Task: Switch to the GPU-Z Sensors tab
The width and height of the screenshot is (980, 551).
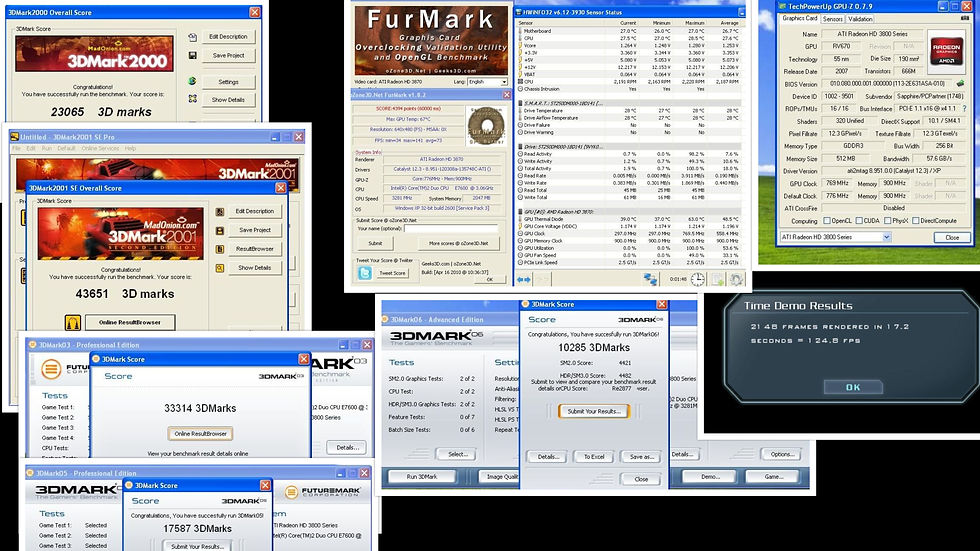Action: [x=832, y=19]
